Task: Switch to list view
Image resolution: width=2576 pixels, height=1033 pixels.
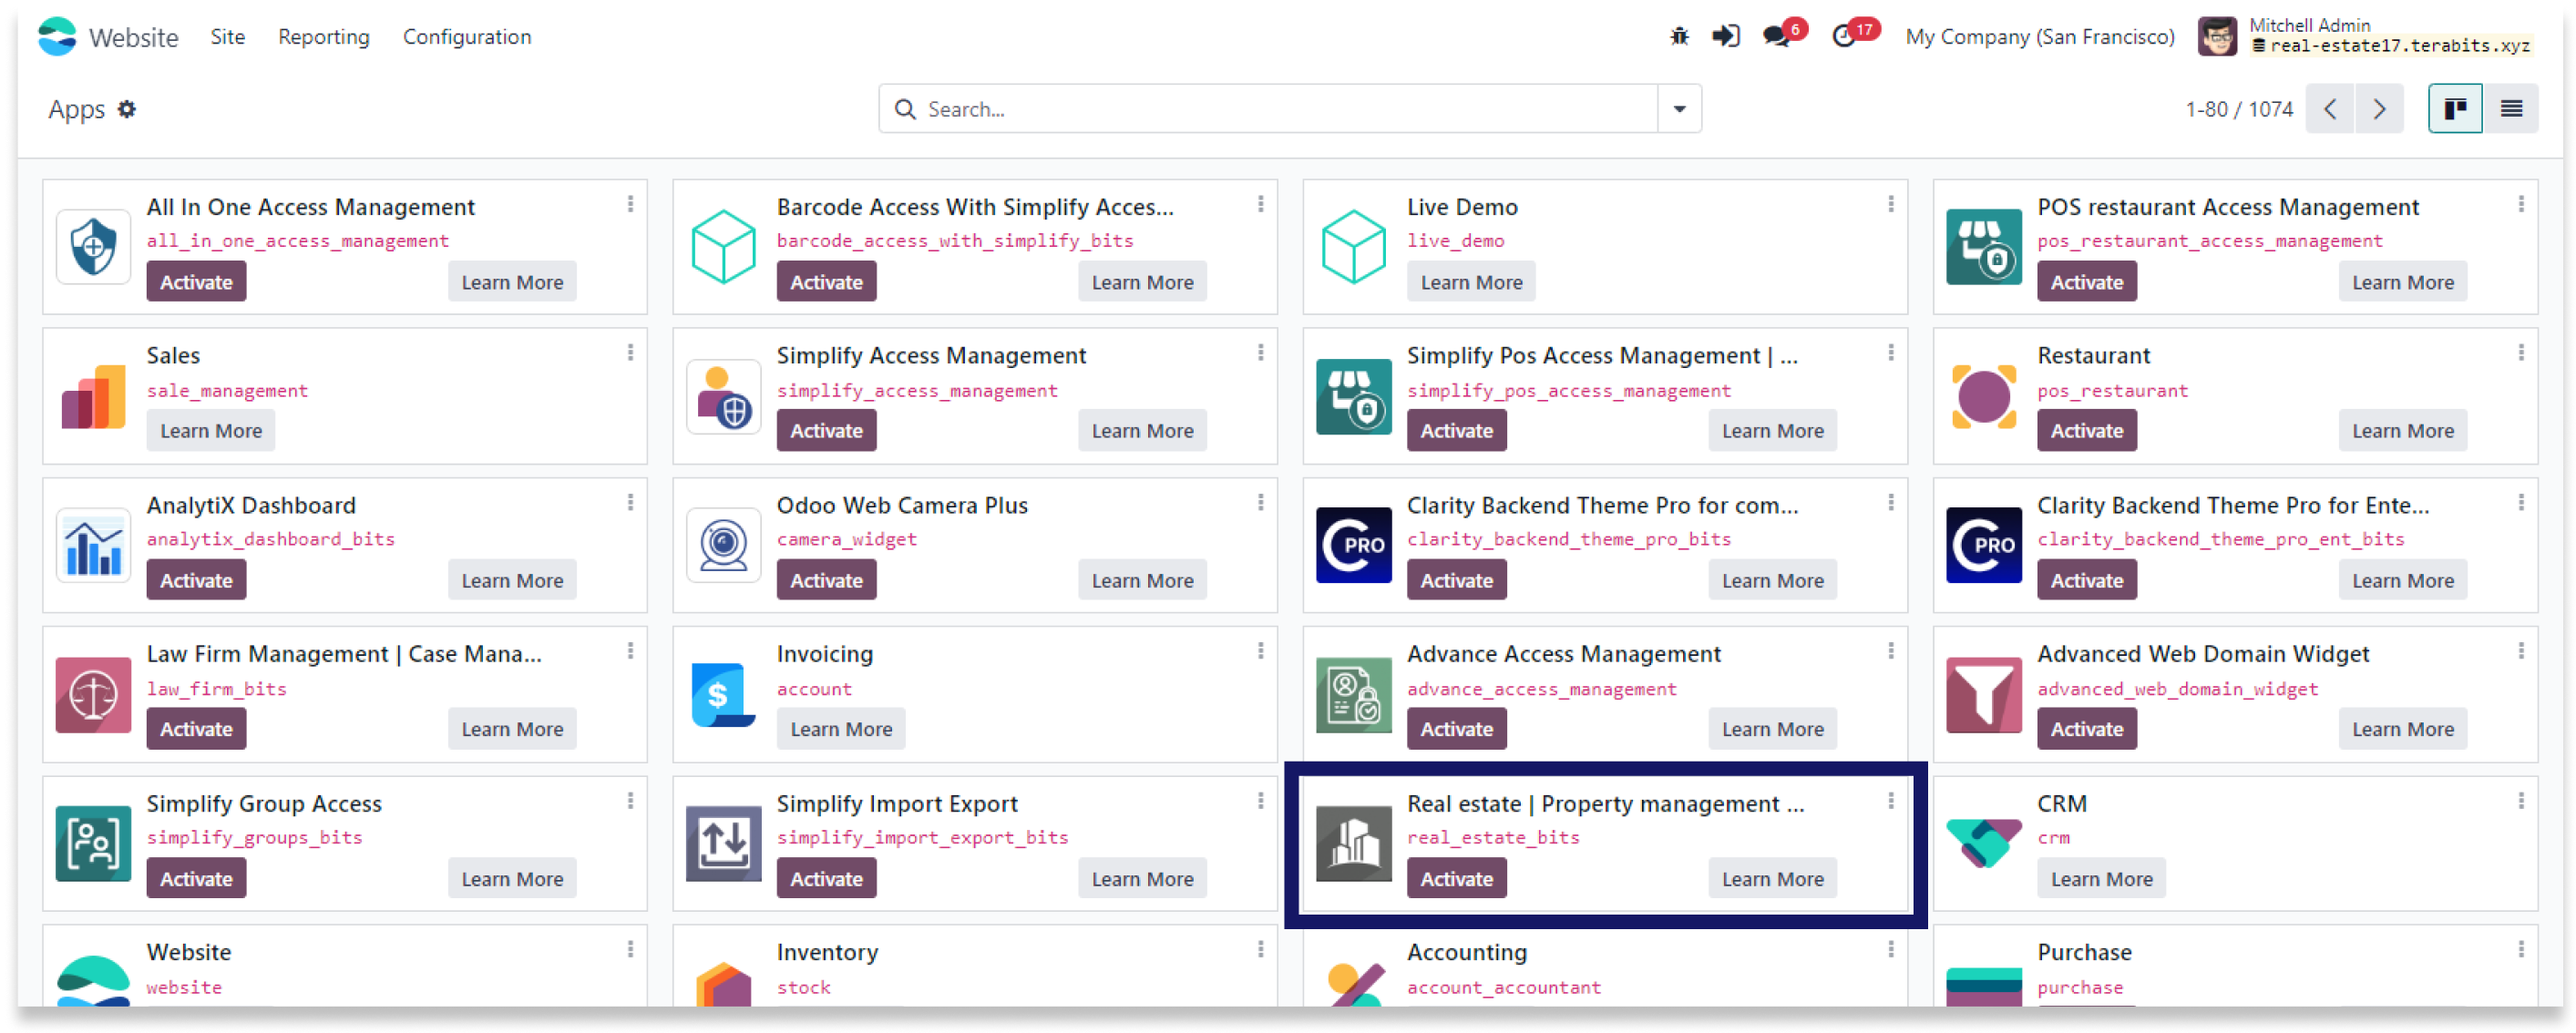Action: 2511,109
